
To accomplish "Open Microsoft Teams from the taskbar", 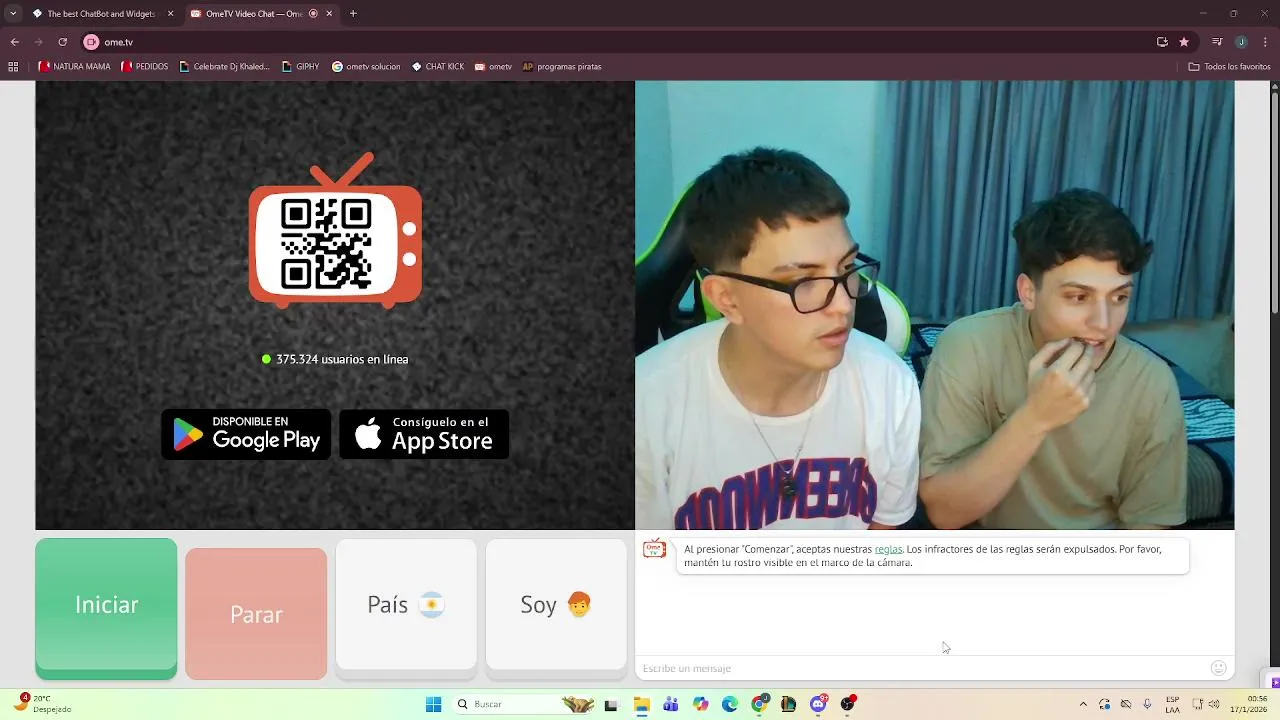I will click(670, 704).
